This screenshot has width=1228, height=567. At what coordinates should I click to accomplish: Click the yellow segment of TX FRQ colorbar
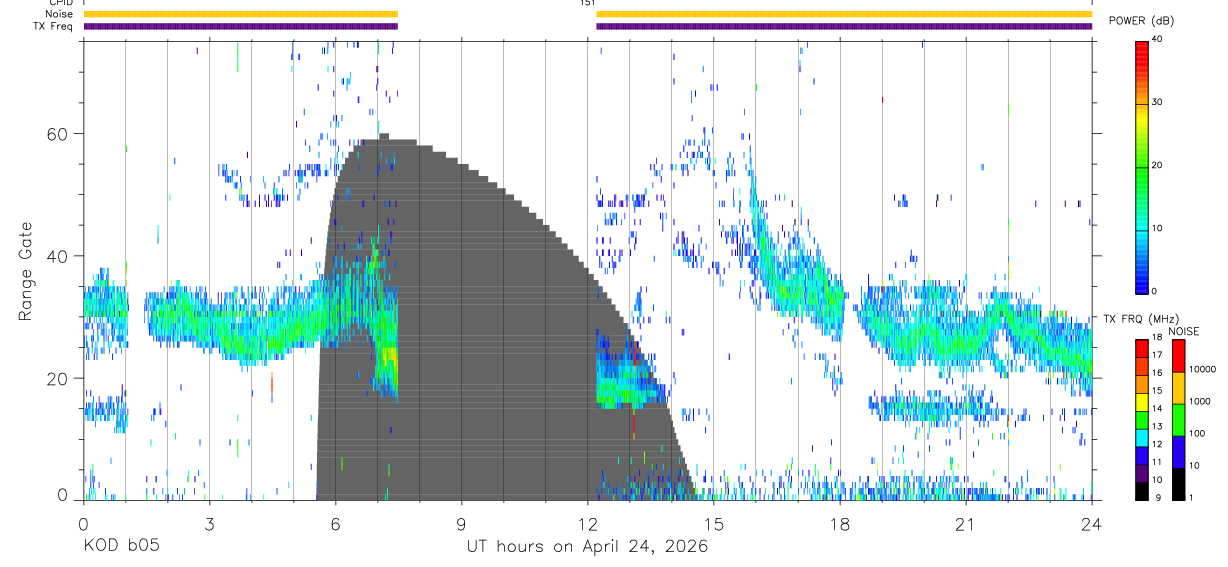click(1142, 402)
